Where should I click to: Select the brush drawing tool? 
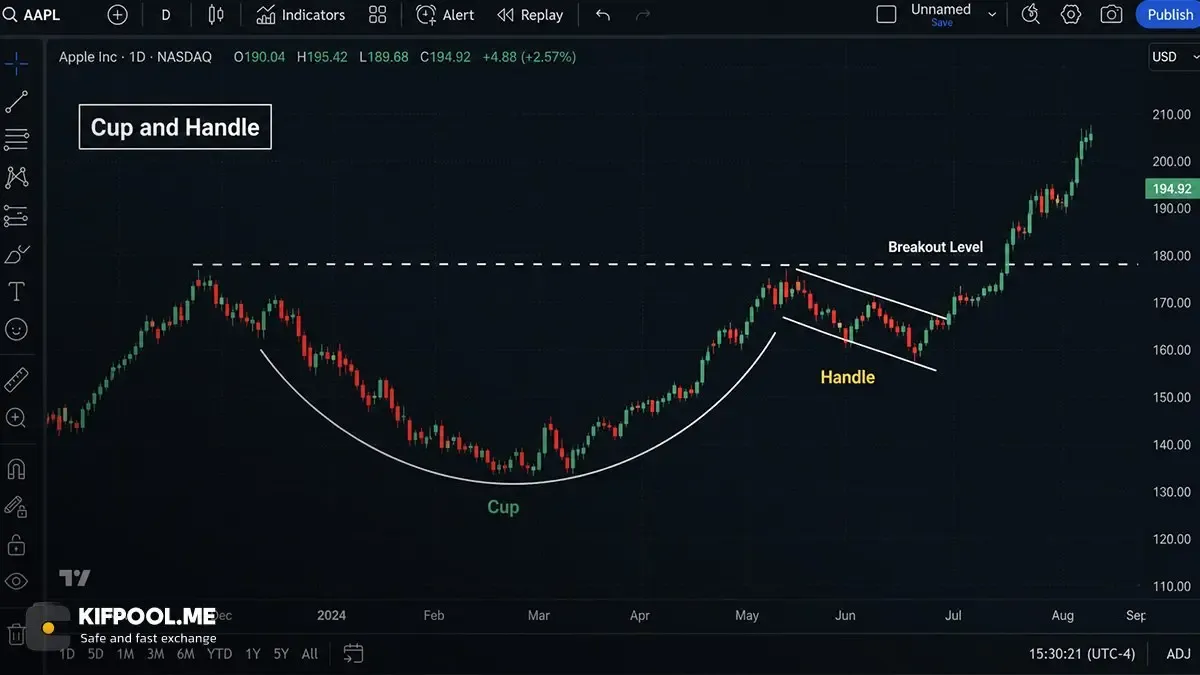click(16, 254)
